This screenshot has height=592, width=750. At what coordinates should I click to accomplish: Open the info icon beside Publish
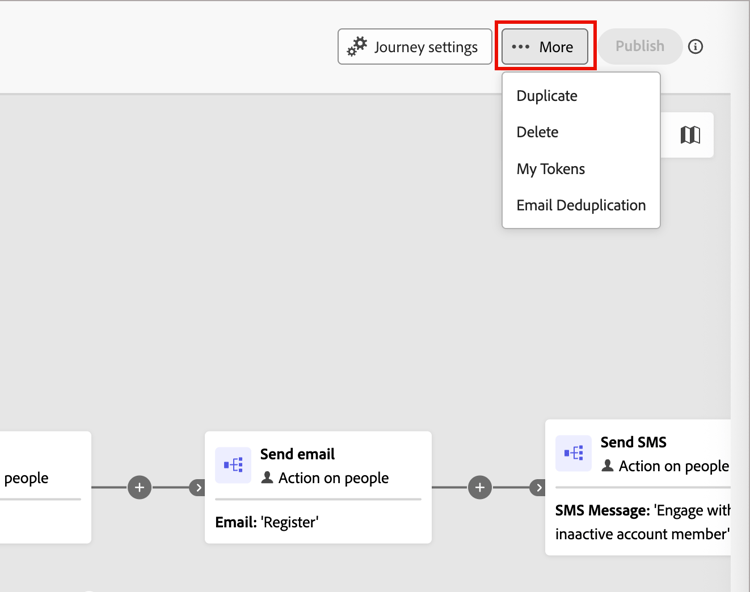tap(695, 46)
